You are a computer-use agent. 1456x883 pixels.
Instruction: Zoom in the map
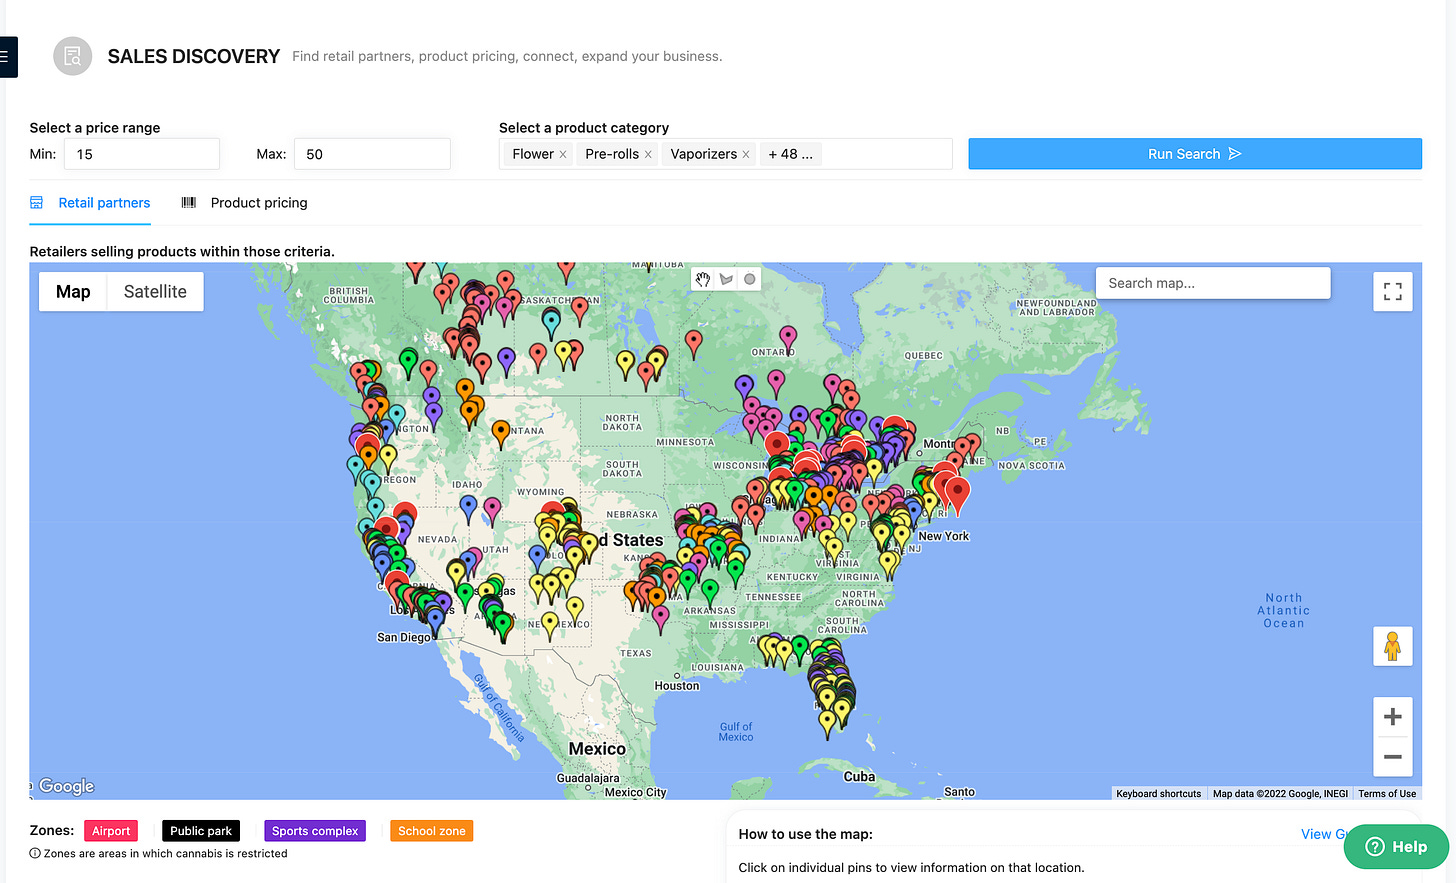click(x=1392, y=717)
